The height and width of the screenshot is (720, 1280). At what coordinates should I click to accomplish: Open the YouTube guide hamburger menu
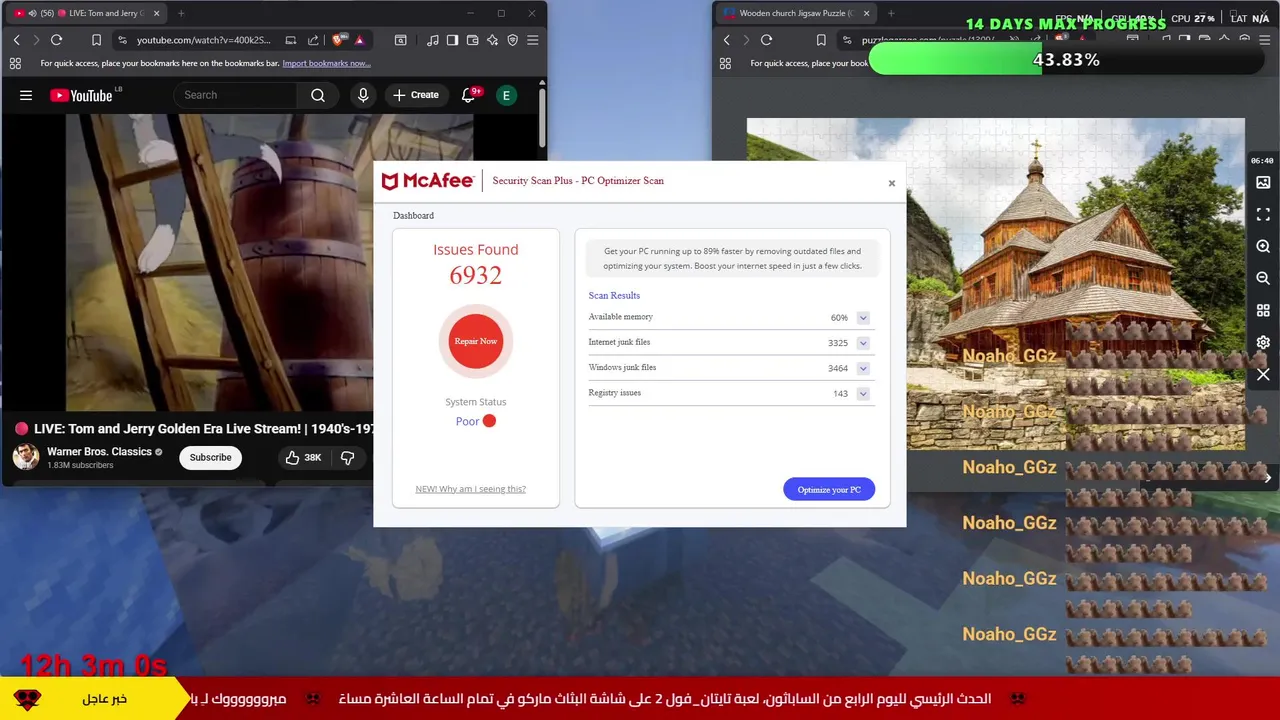tap(26, 95)
